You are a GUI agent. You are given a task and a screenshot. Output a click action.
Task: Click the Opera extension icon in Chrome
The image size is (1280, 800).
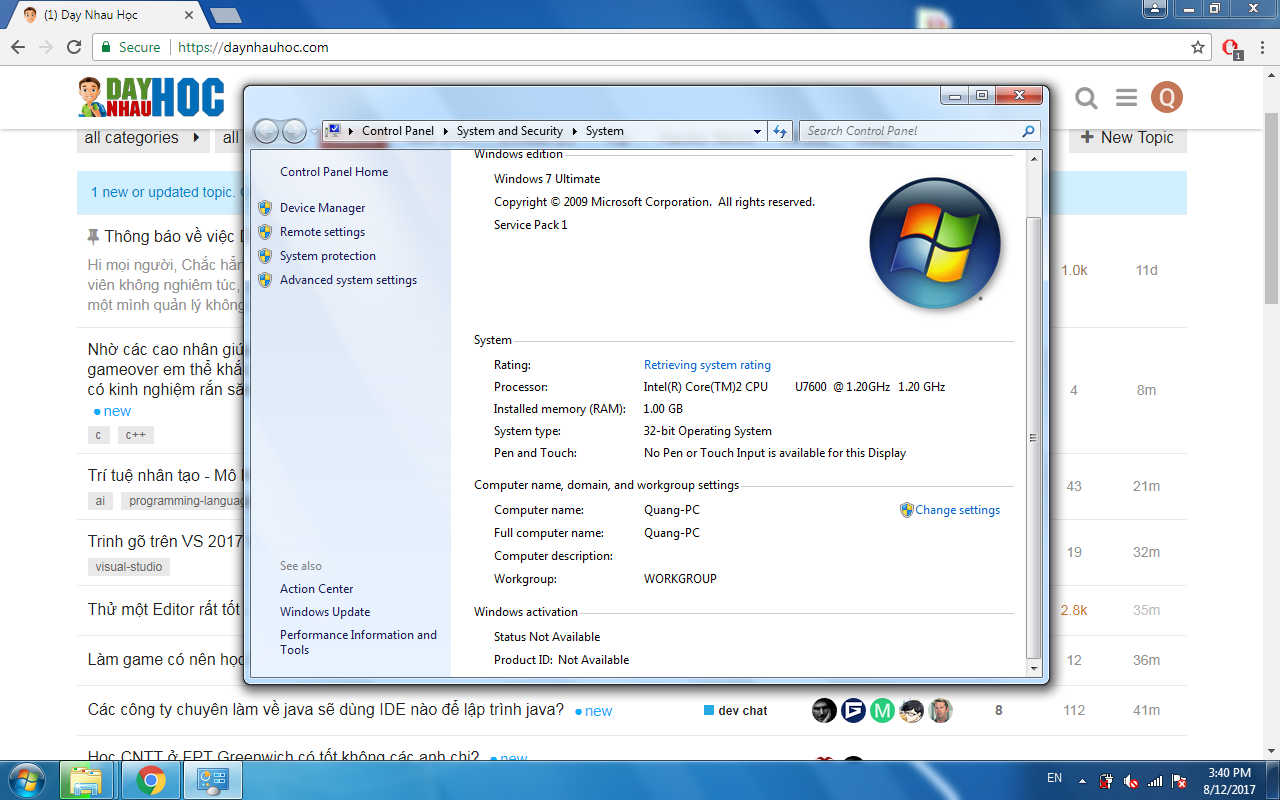tap(1231, 48)
